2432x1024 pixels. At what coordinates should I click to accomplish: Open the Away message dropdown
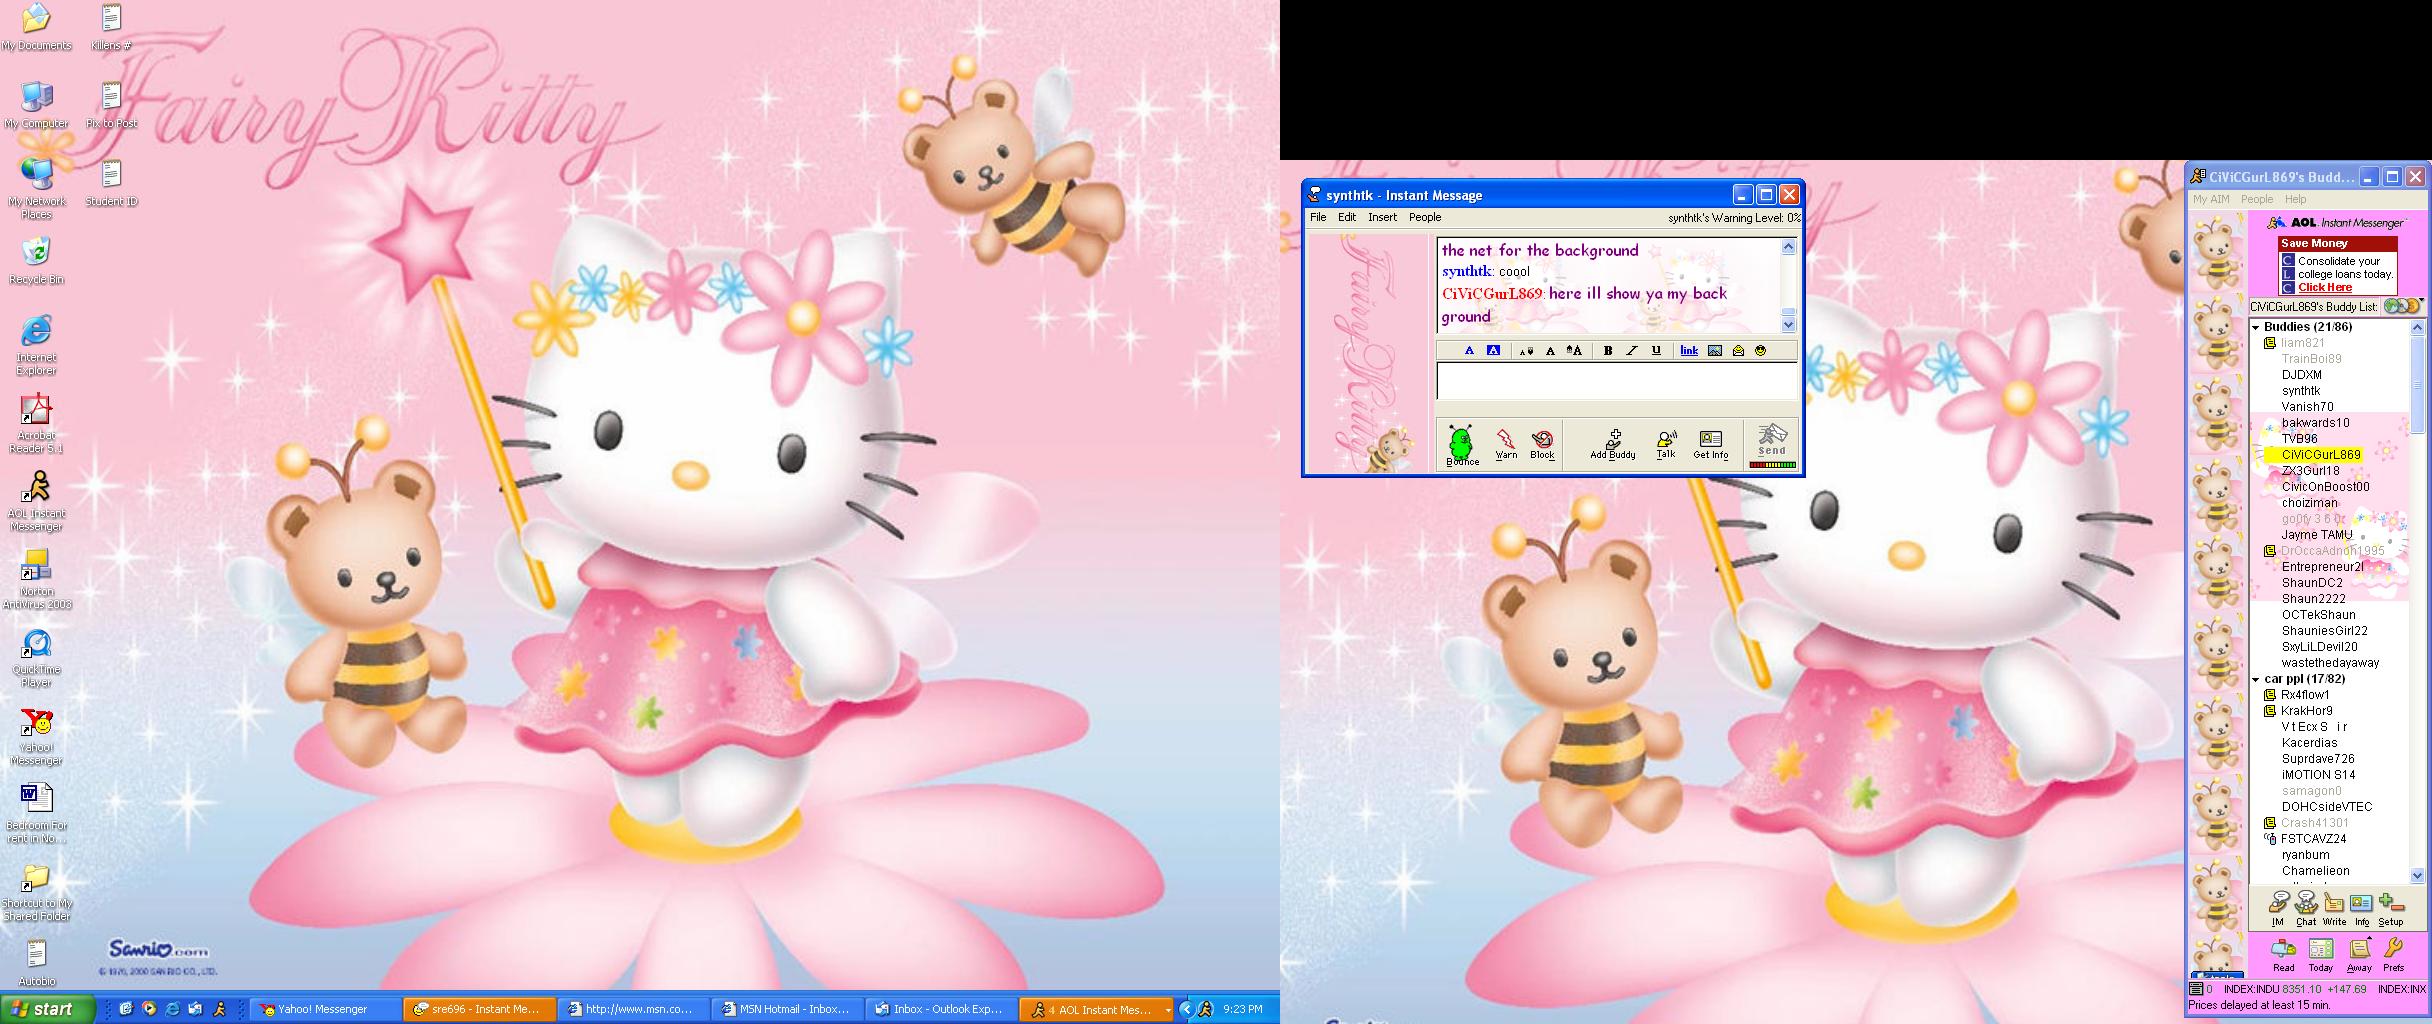click(x=2359, y=953)
